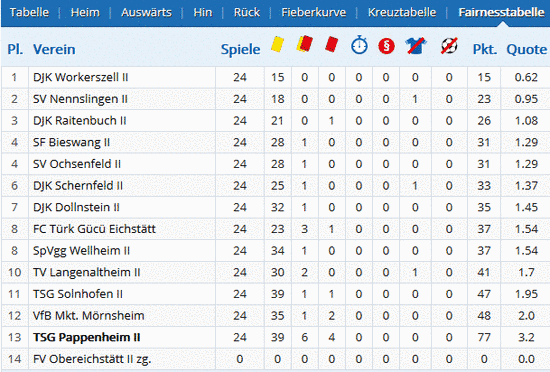Click the crossed-out football icon
550x372 pixels.
449,46
